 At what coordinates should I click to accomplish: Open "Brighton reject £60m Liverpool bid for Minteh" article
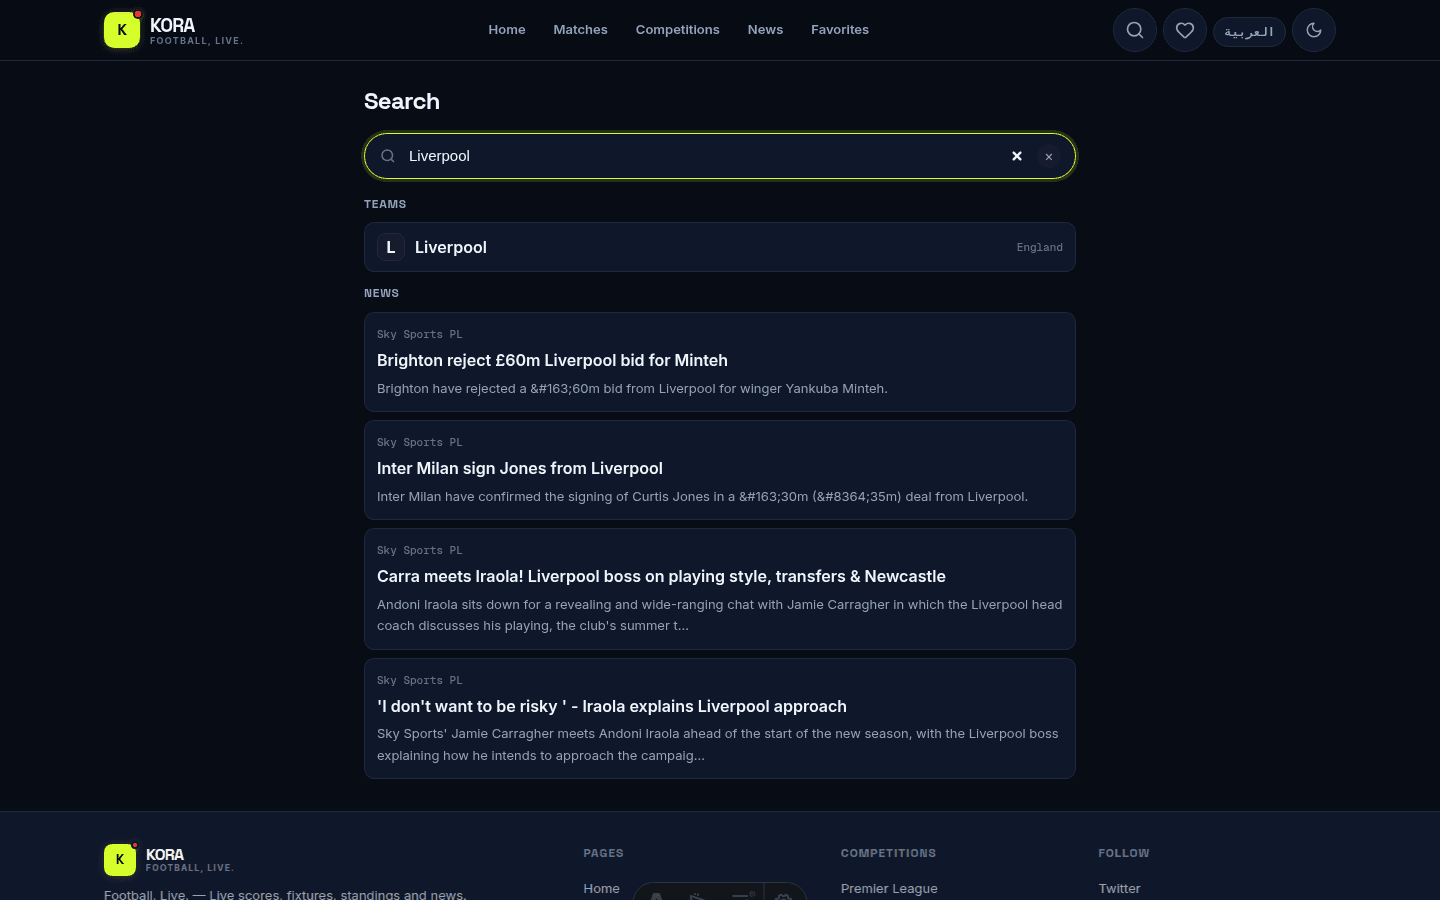point(720,362)
